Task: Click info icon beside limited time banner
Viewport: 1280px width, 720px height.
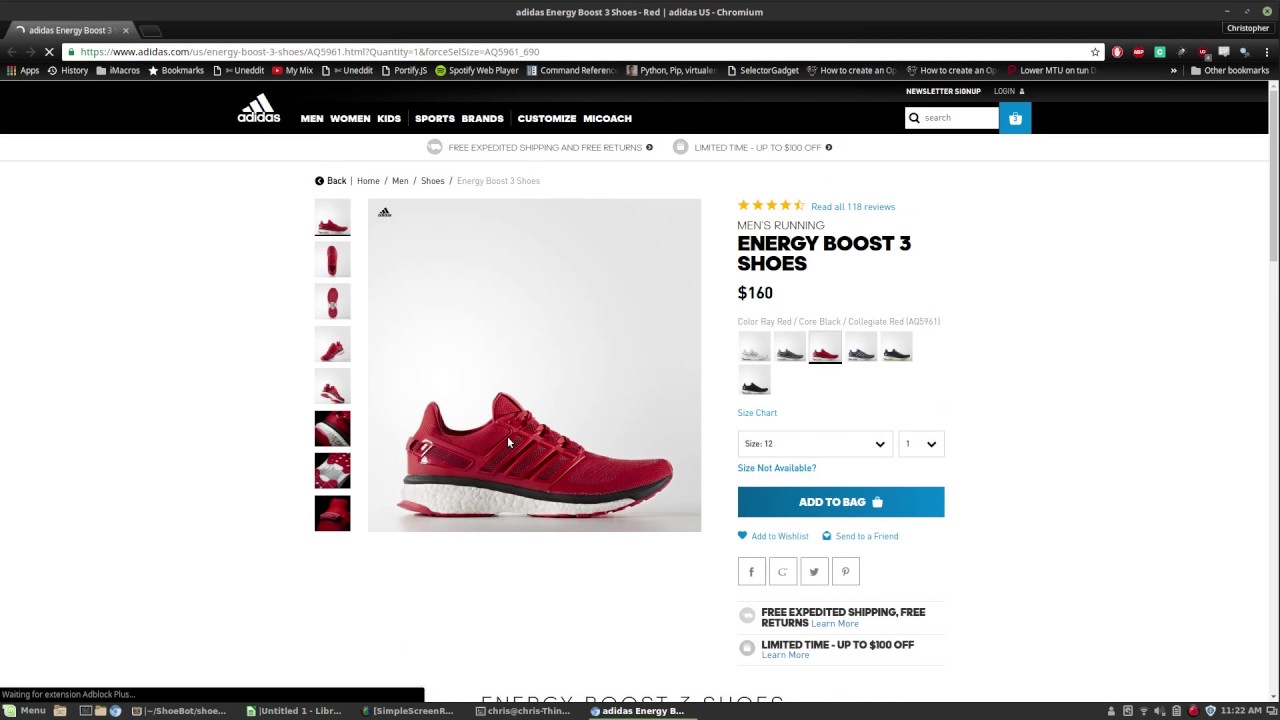Action: coord(828,147)
